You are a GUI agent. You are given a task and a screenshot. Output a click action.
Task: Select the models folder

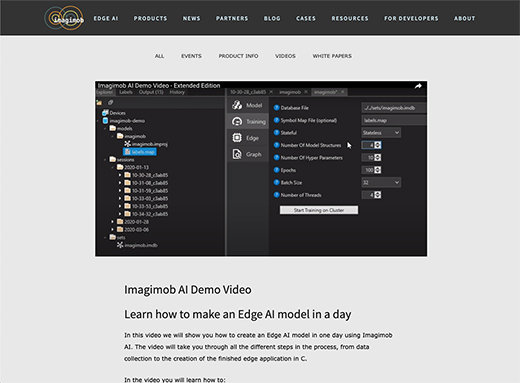pyautogui.click(x=121, y=128)
